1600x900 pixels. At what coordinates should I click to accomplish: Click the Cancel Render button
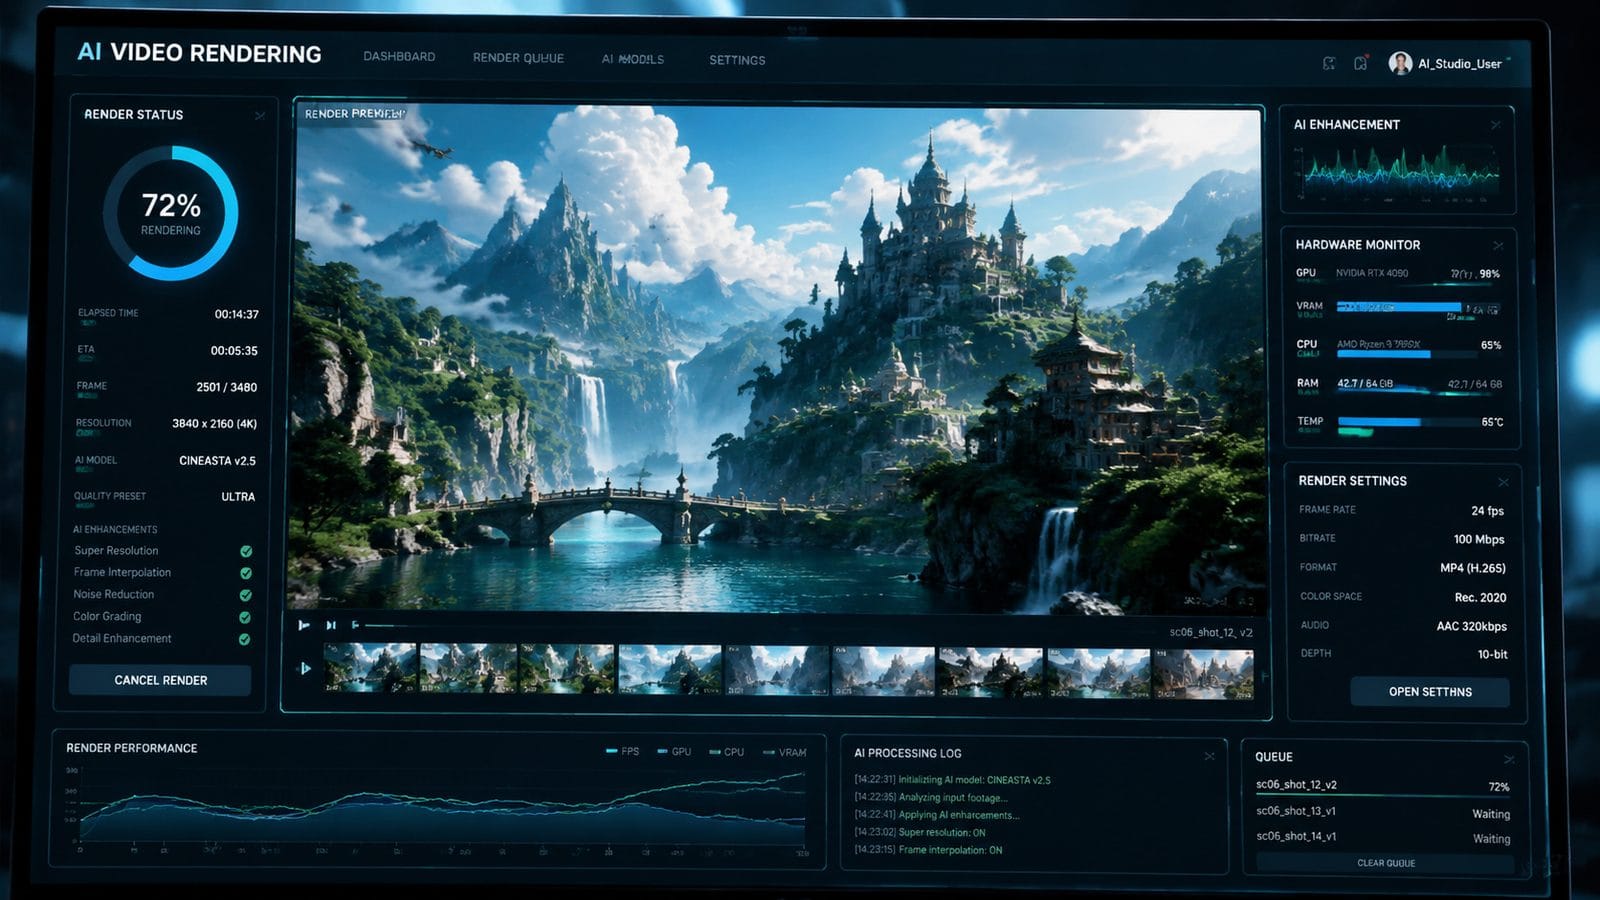pos(160,680)
